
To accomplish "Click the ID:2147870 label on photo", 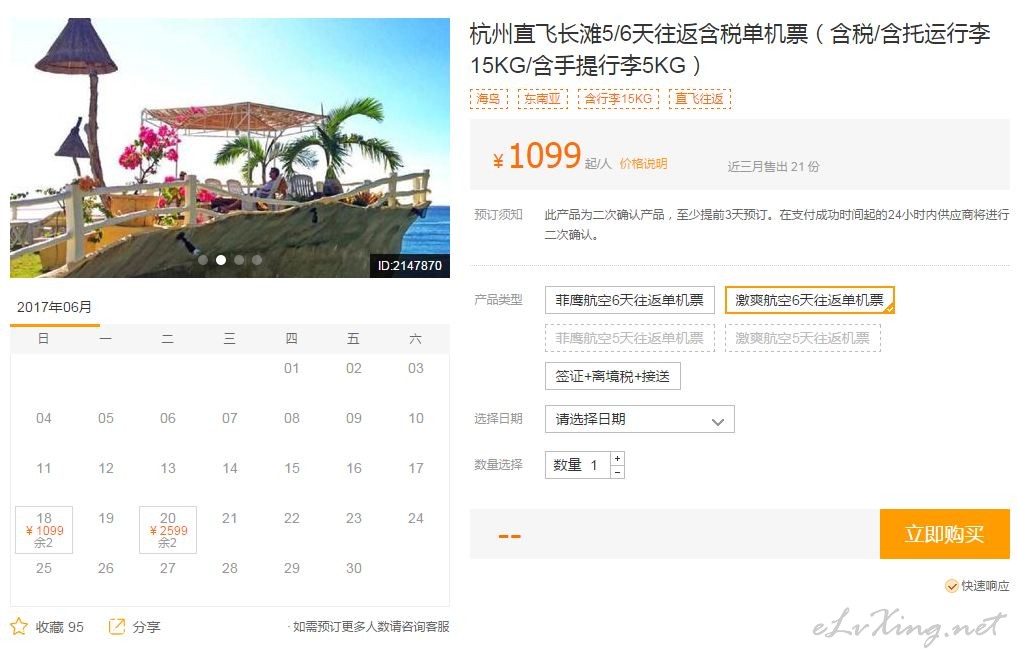I will [x=410, y=266].
